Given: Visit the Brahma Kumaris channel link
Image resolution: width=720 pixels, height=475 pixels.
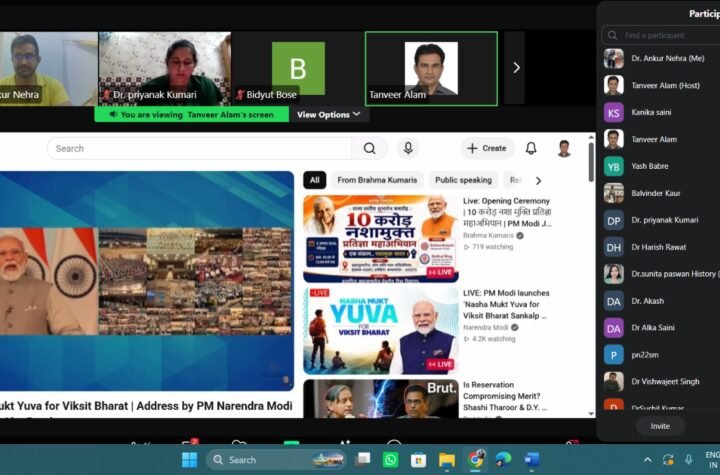Looking at the screenshot, I should (489, 235).
